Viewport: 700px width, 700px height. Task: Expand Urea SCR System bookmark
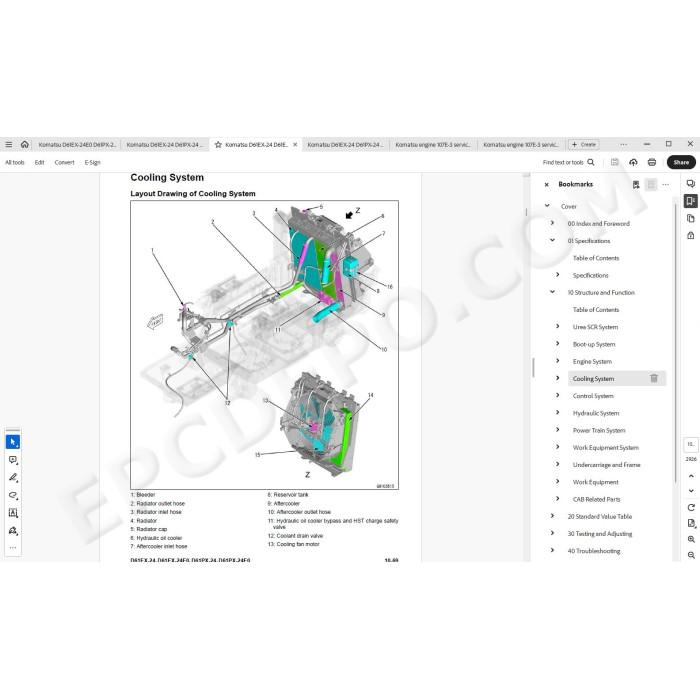click(558, 326)
